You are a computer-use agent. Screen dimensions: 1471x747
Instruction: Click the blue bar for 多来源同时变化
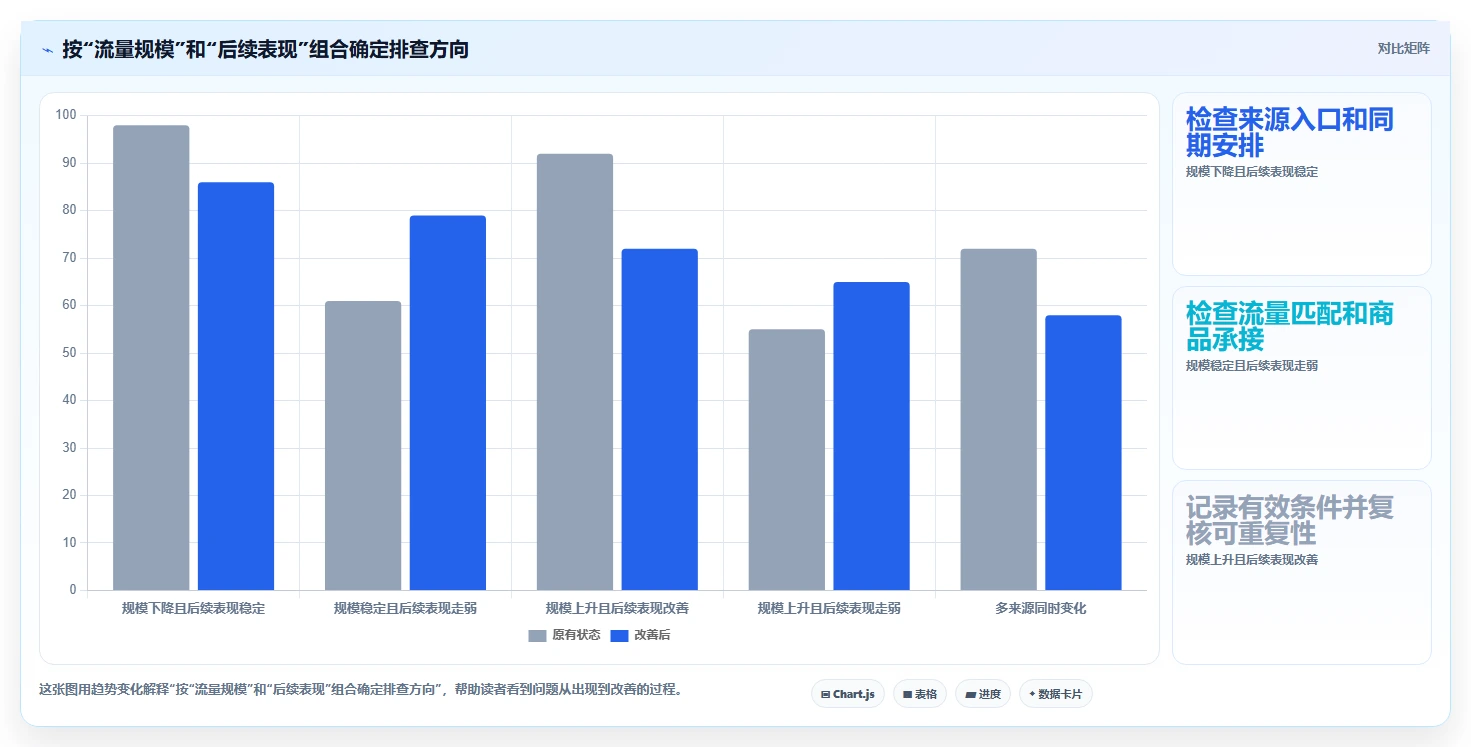pyautogui.click(x=1084, y=453)
